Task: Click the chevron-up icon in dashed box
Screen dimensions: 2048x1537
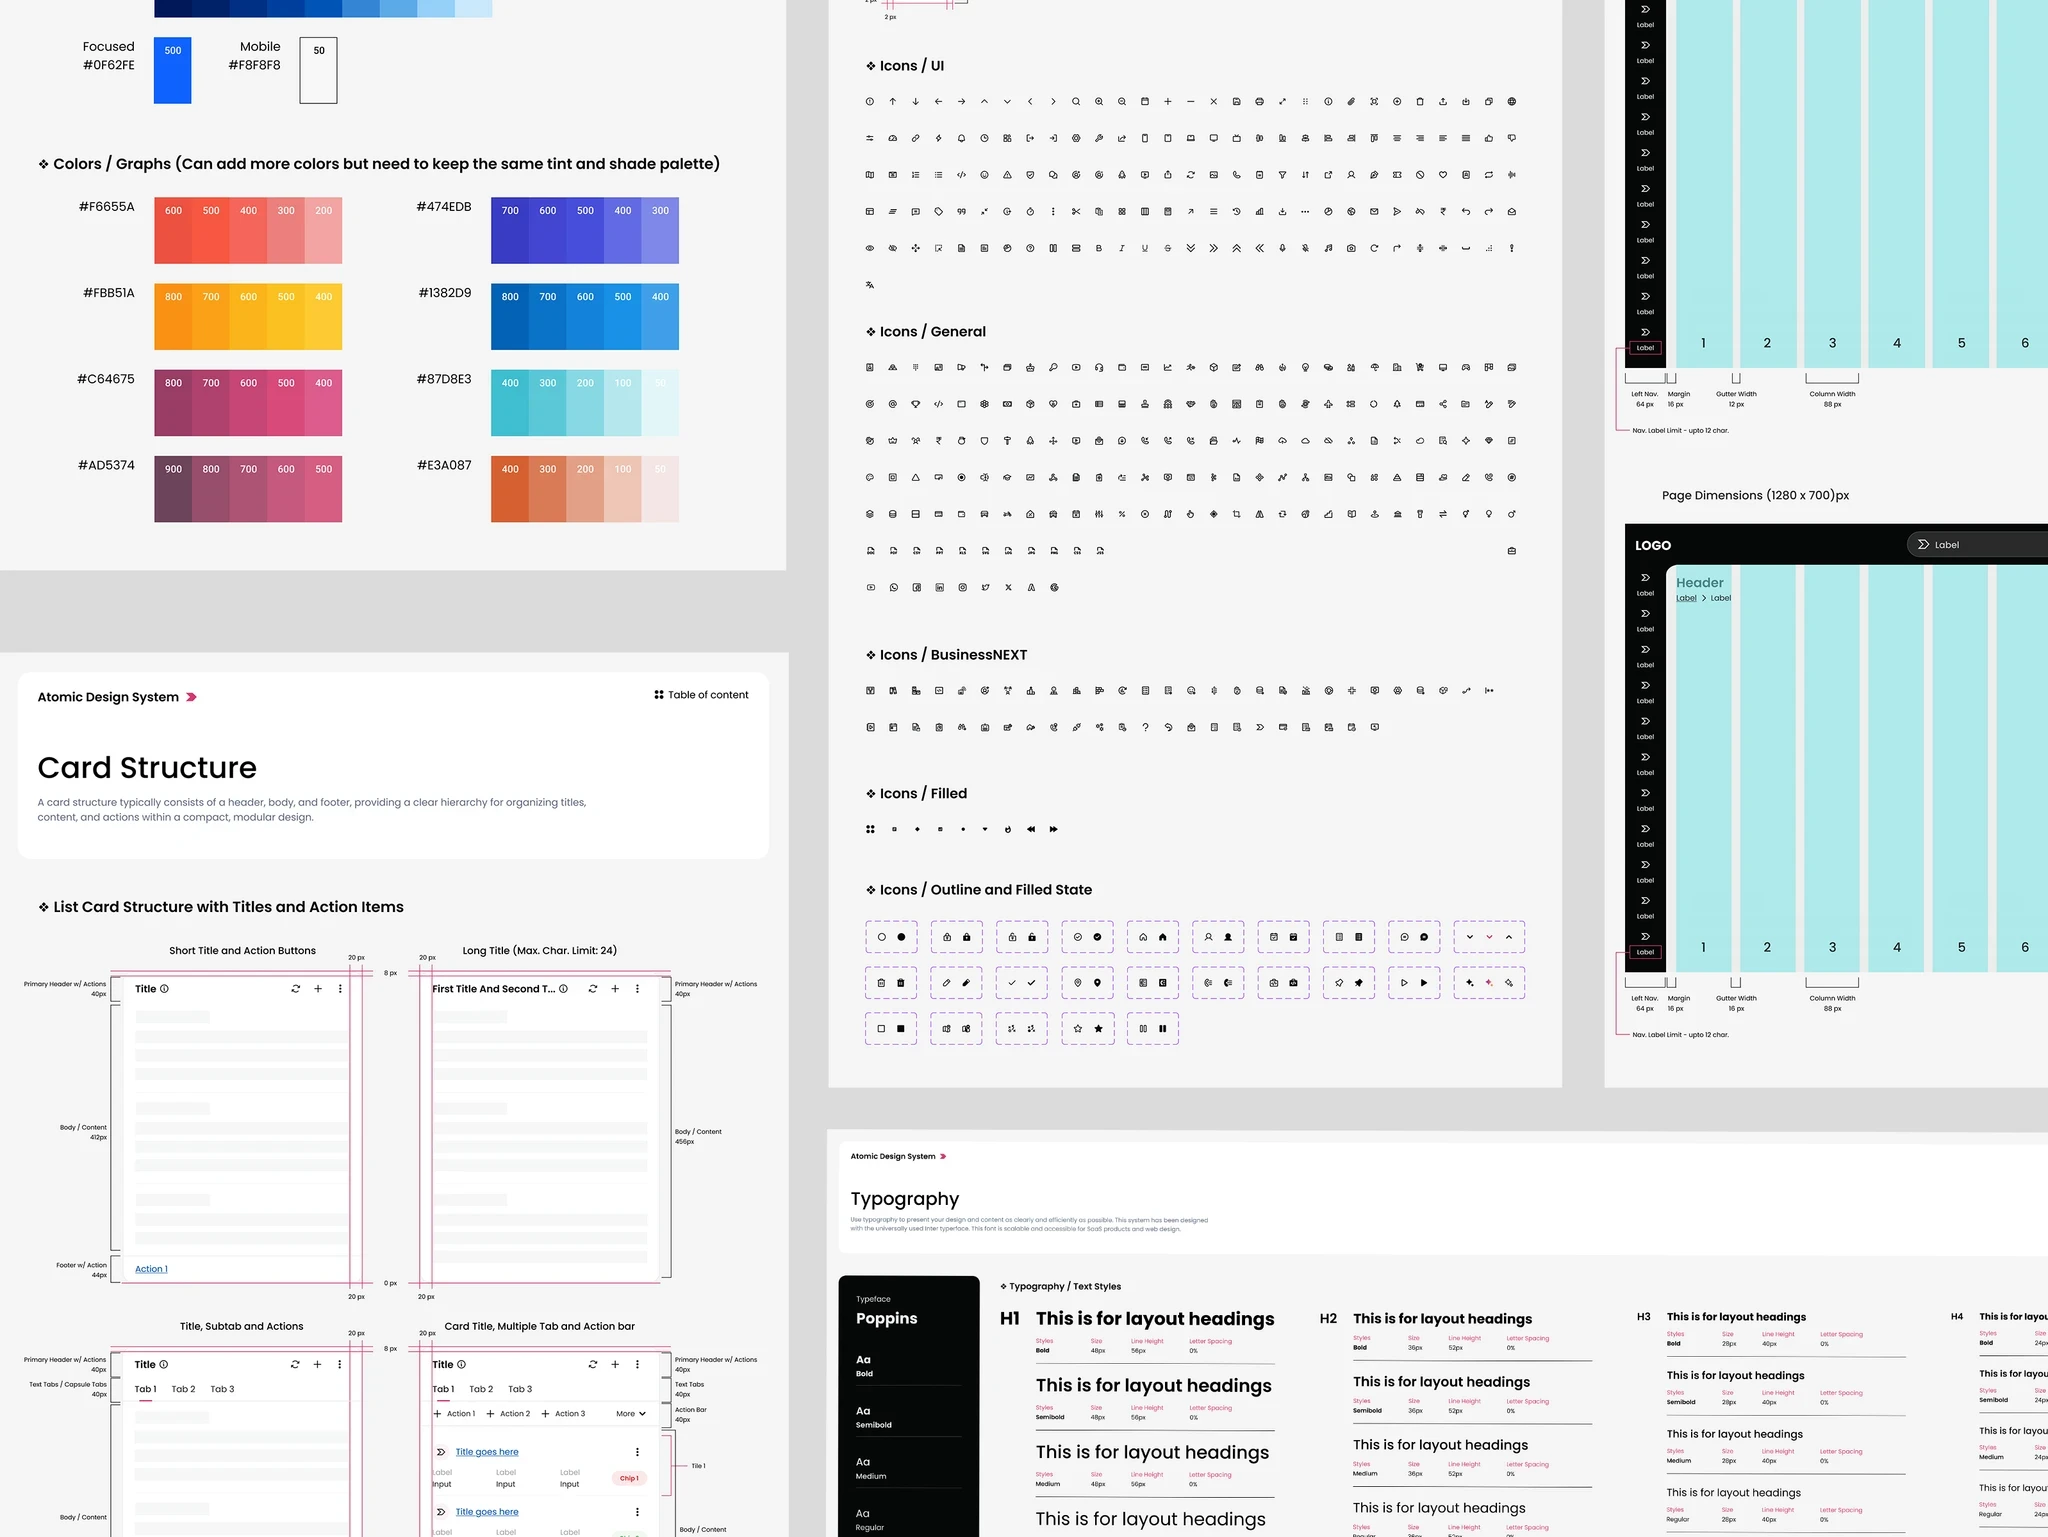Action: pyautogui.click(x=1509, y=937)
